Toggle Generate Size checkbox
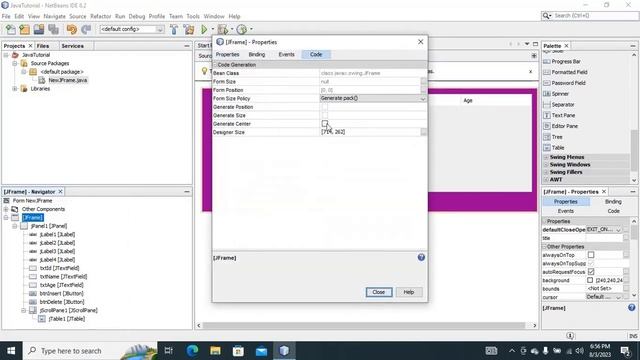 [324, 116]
